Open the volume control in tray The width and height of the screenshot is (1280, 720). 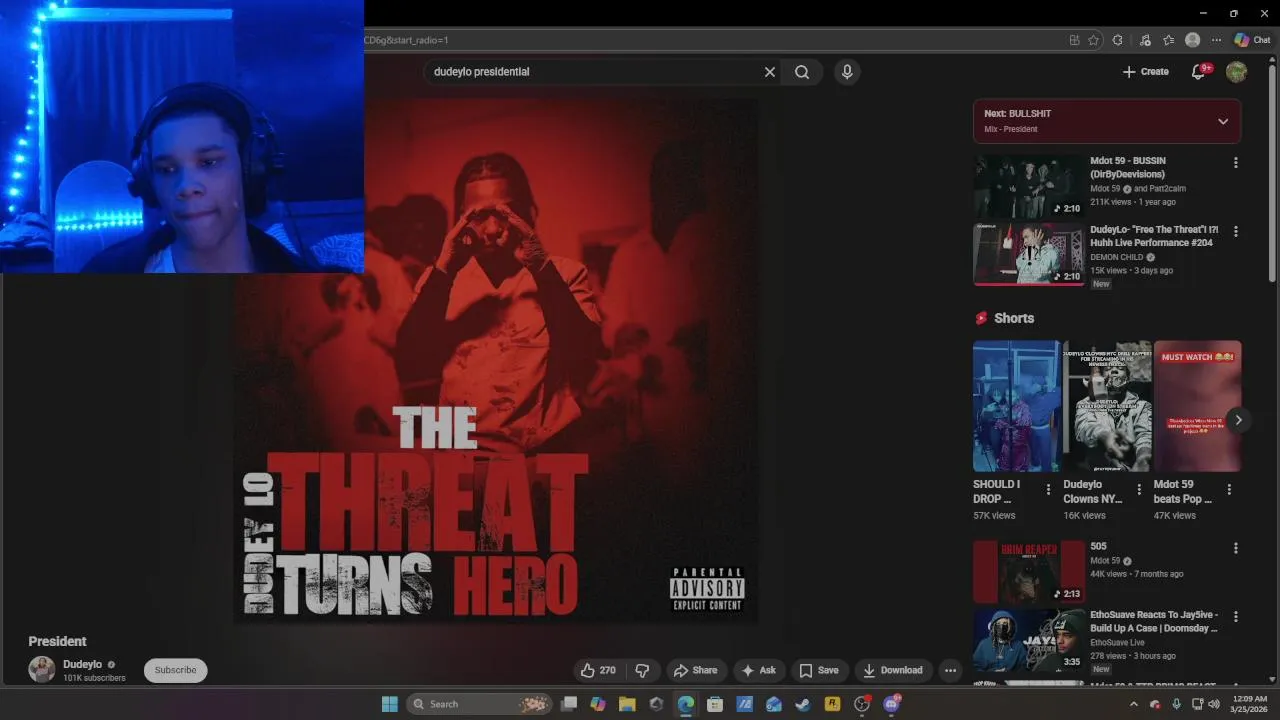click(x=1214, y=704)
